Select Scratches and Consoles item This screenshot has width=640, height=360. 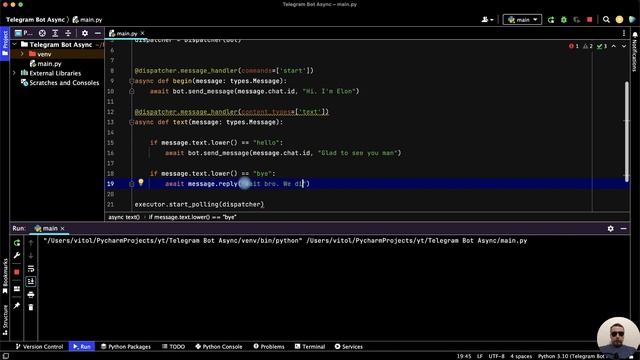coord(60,83)
